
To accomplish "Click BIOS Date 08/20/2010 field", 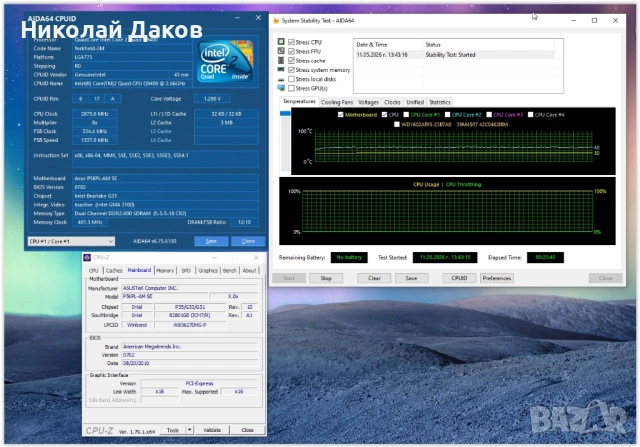I will pos(190,363).
